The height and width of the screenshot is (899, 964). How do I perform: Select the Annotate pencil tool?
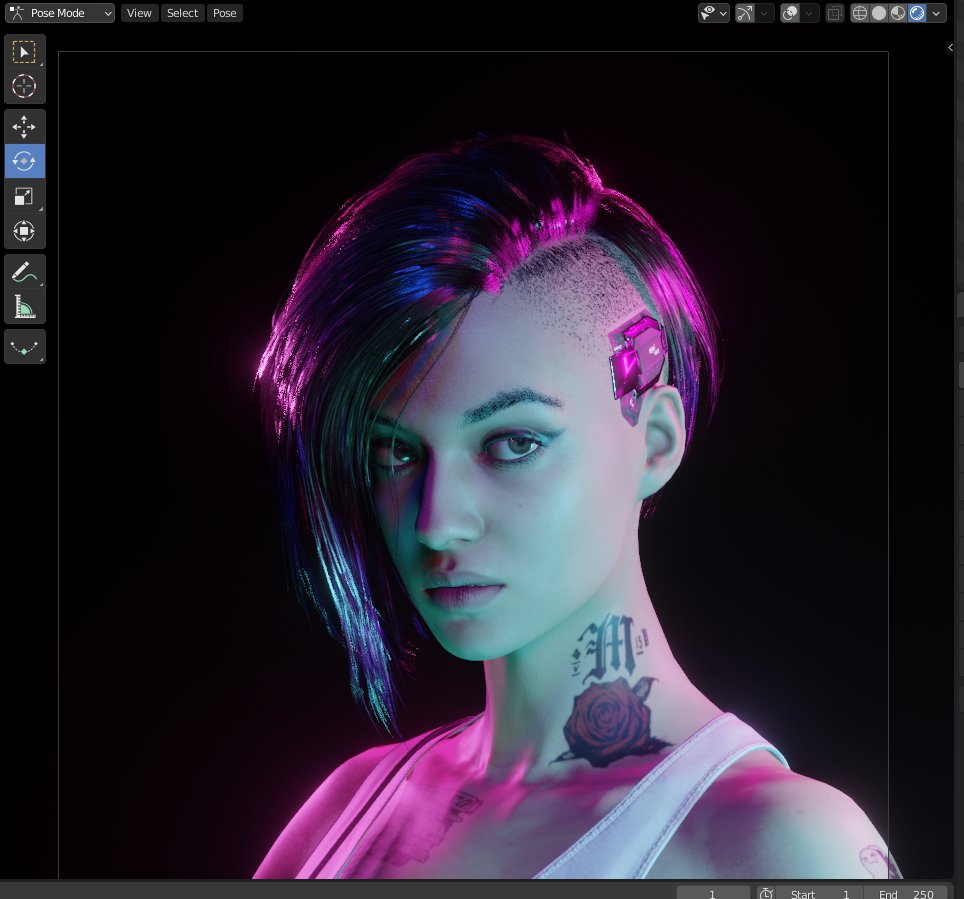point(25,271)
